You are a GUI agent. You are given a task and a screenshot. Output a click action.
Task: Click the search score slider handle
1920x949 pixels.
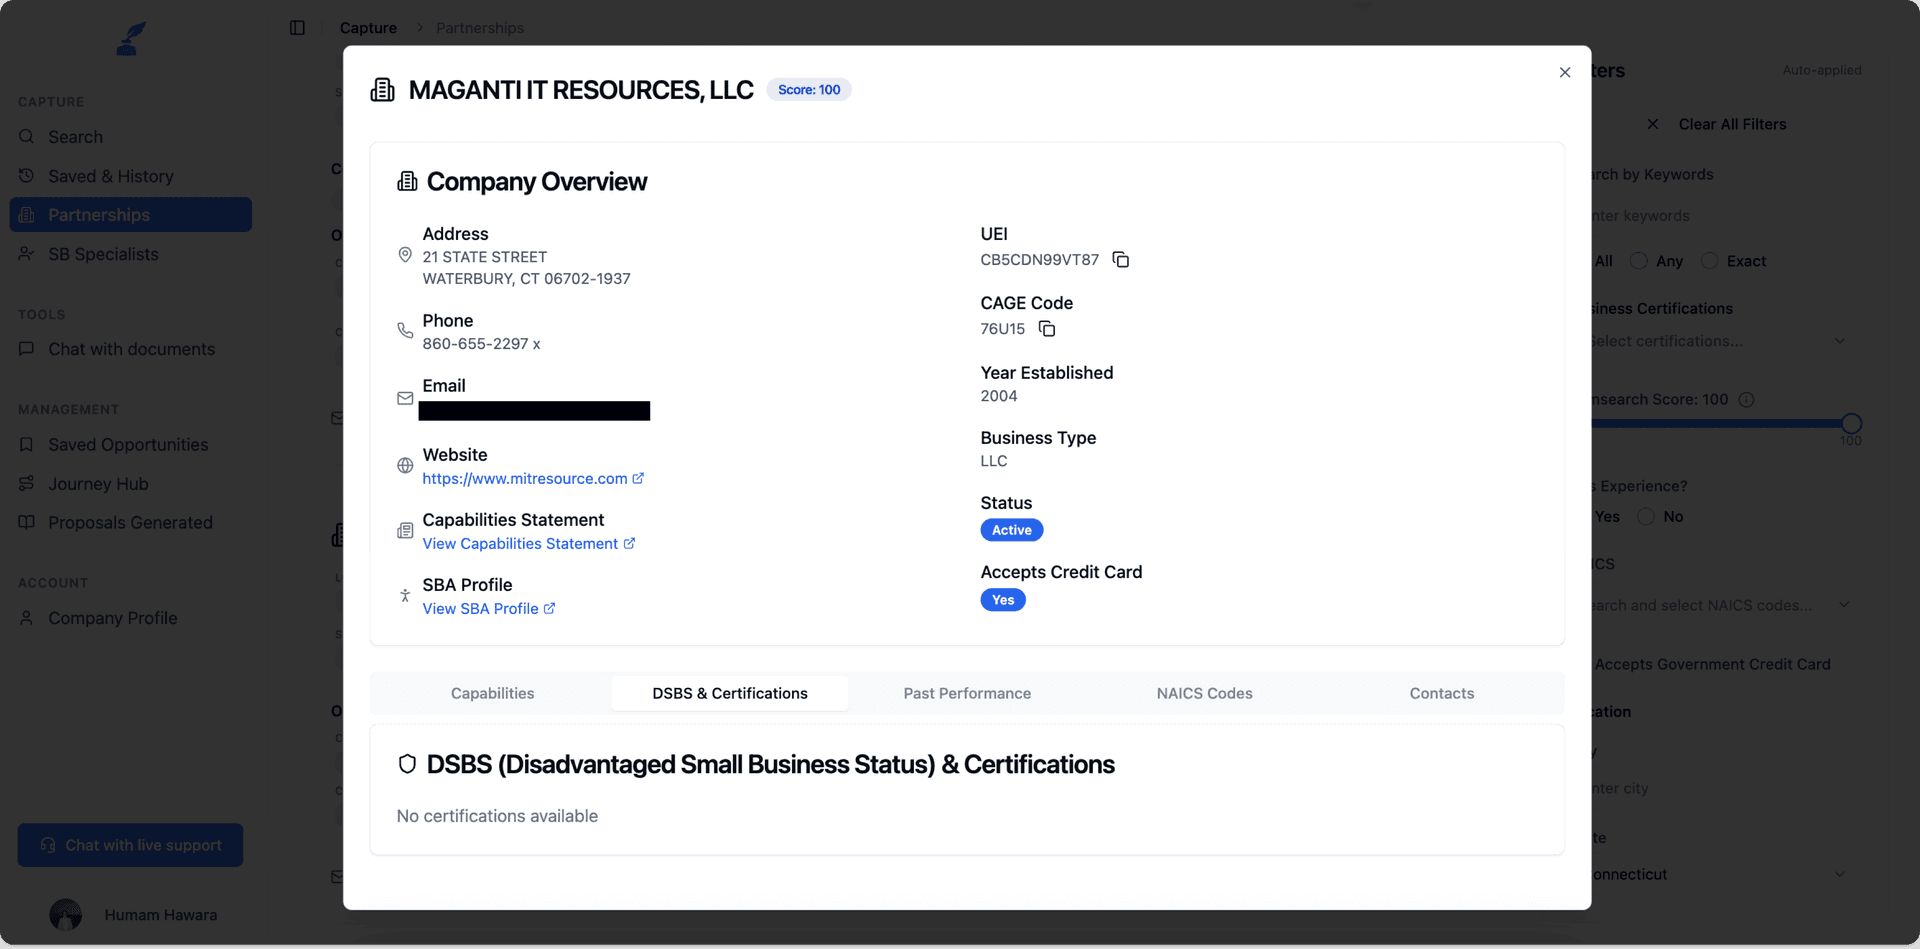[1850, 423]
